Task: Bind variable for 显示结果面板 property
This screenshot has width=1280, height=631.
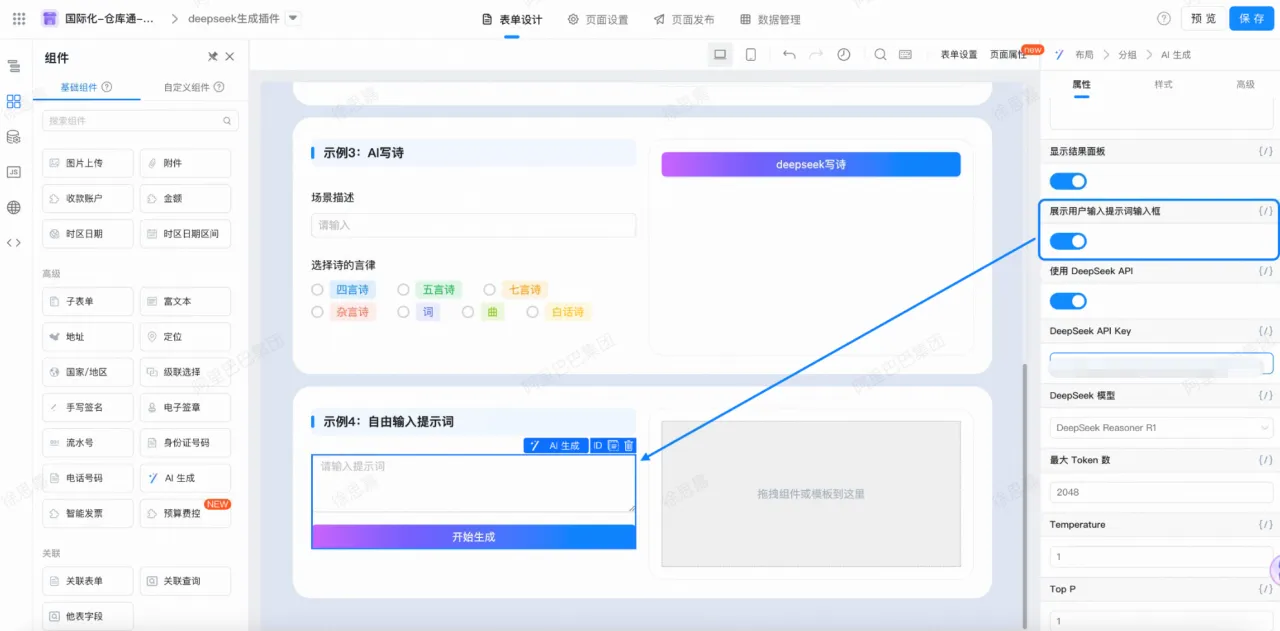Action: [1265, 152]
